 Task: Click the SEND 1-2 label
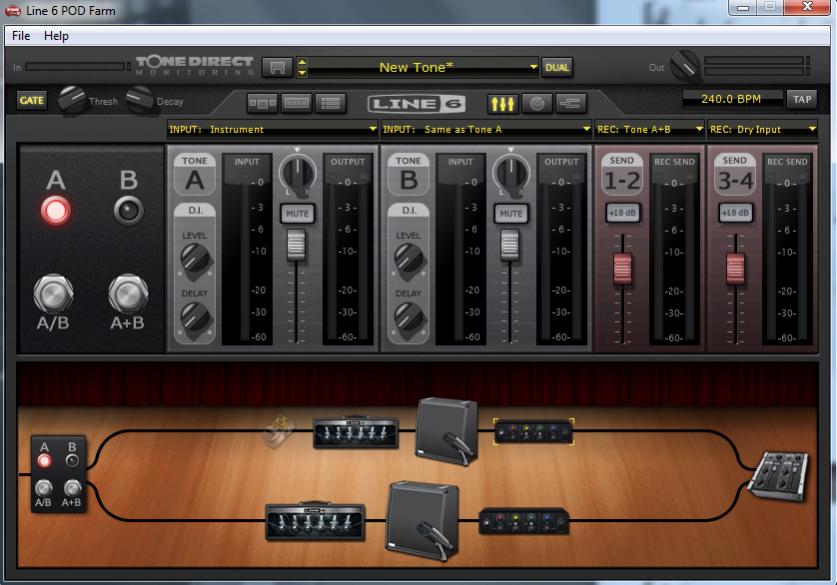pos(621,174)
